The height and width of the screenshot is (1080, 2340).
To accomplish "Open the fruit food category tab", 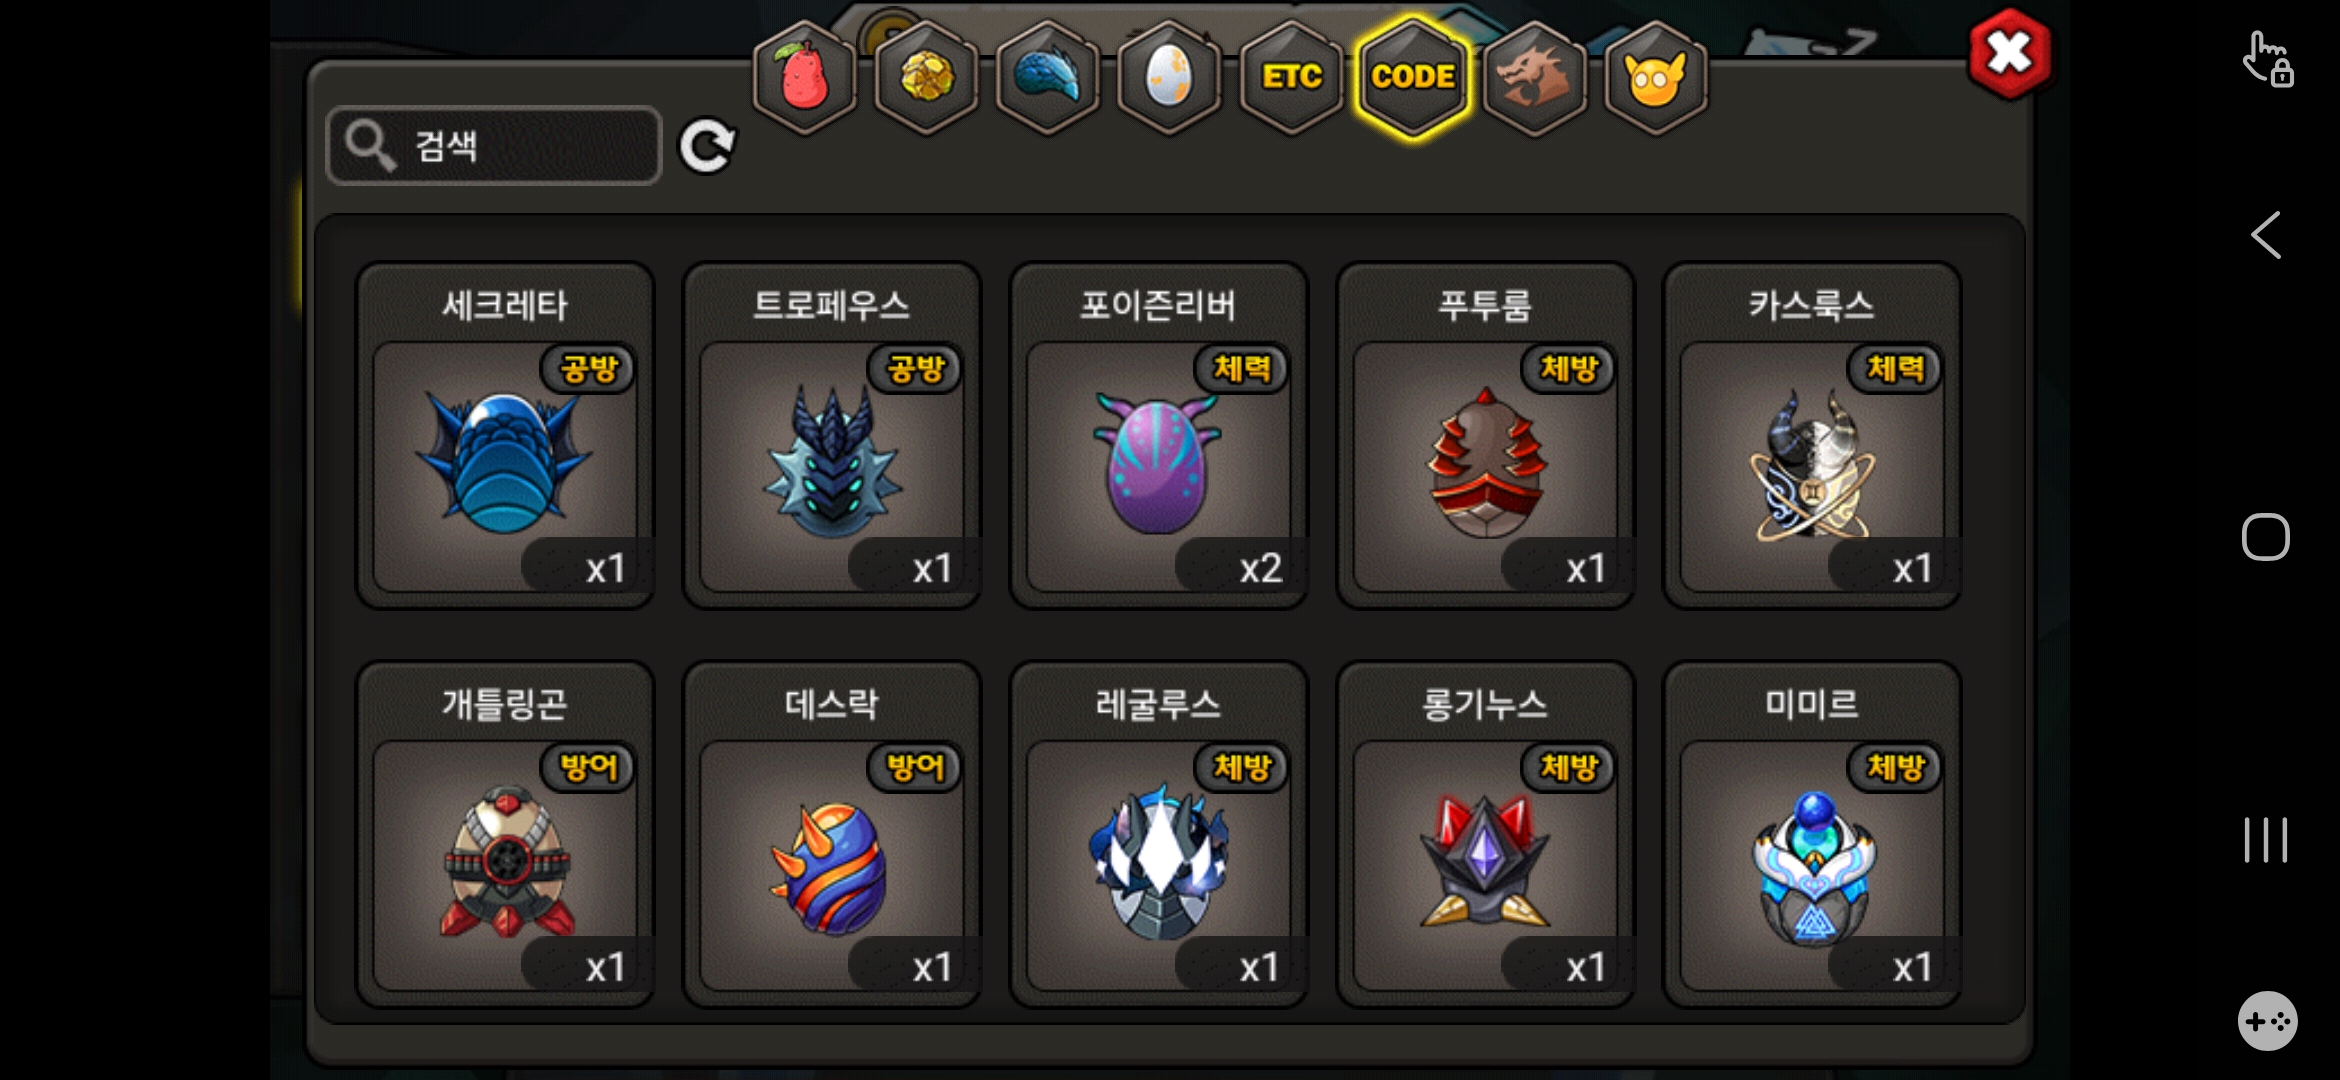I will pos(805,77).
